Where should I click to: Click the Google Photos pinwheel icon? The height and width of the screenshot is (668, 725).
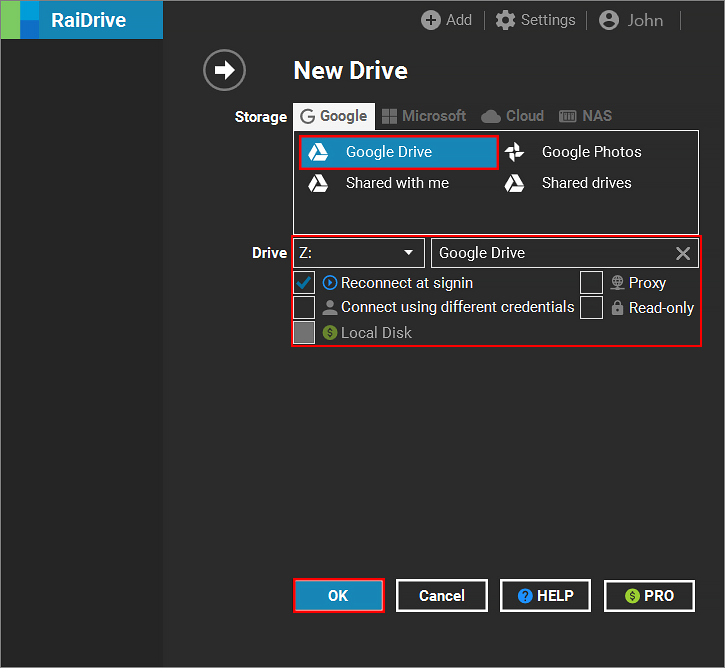[x=514, y=152]
